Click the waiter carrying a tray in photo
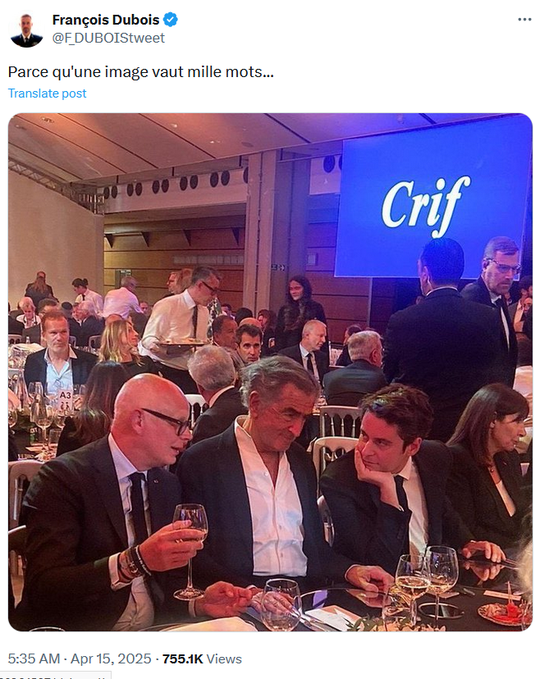 pos(182,318)
